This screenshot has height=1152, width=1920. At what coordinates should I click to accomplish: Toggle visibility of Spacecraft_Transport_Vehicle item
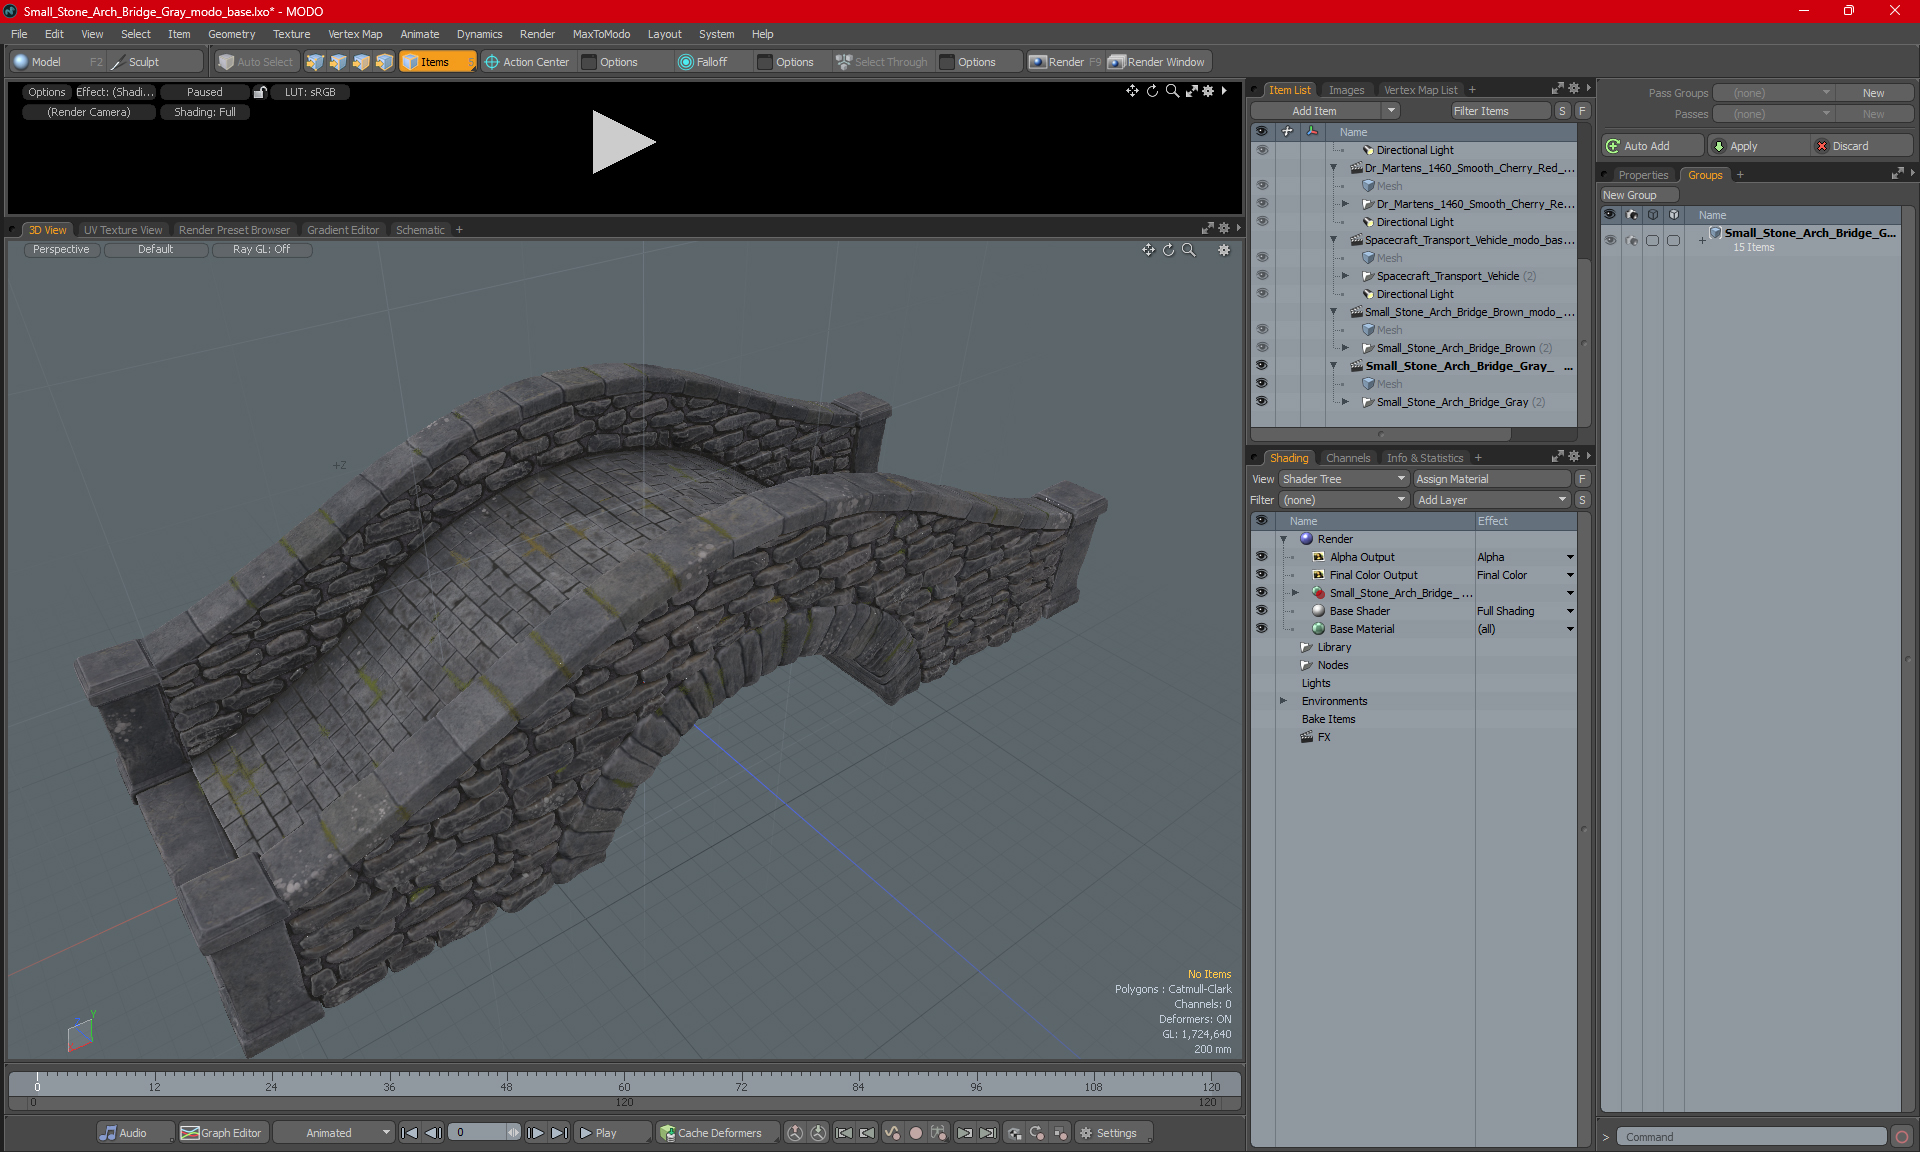tap(1261, 276)
